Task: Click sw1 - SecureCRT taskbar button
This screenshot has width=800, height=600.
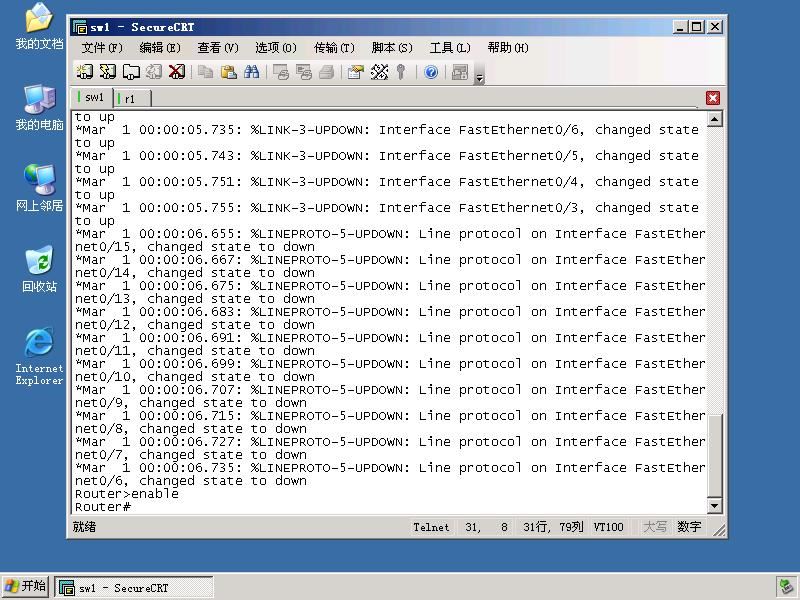Action: (x=134, y=588)
